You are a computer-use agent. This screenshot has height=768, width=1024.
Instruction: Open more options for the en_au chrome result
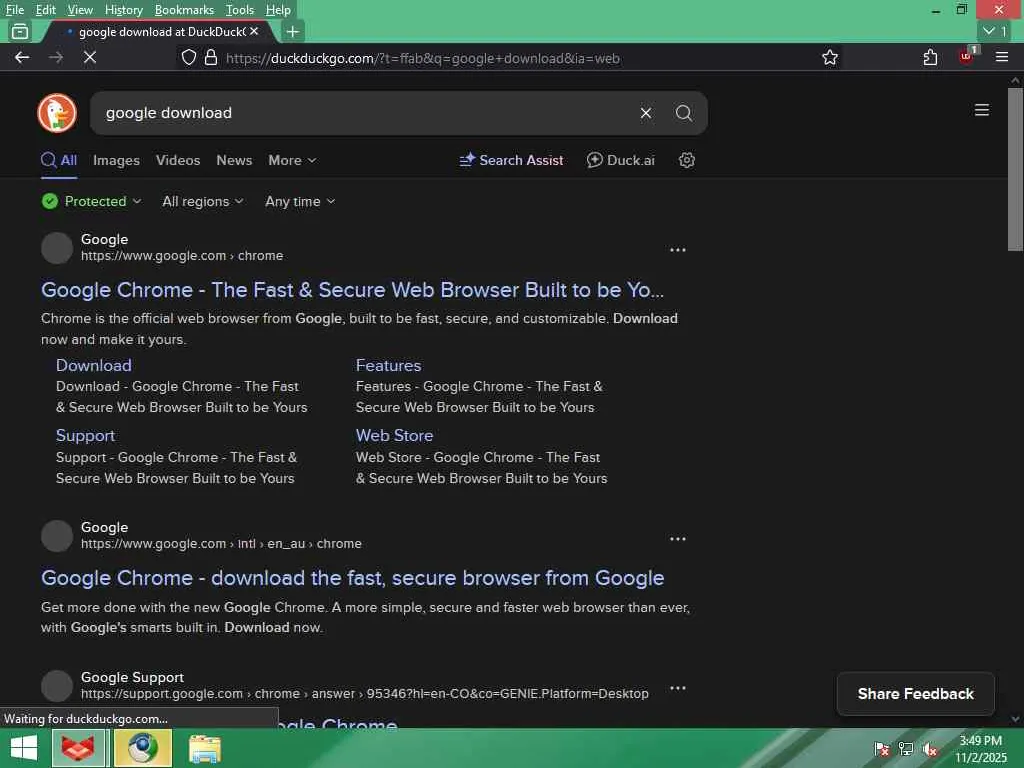click(x=677, y=539)
